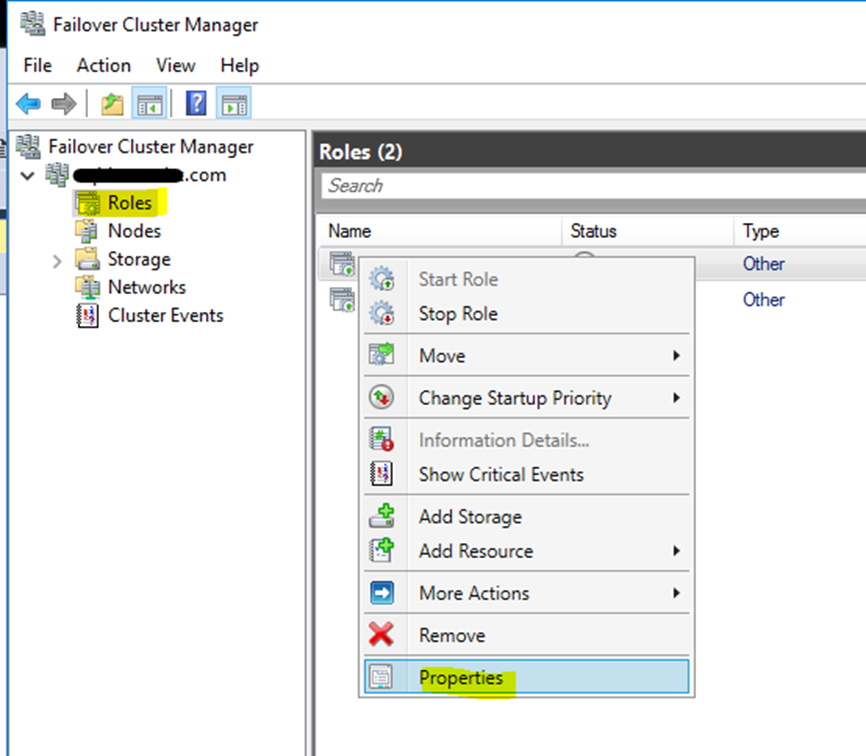This screenshot has width=866, height=756.
Task: Select Add Storage menu entry
Action: pyautogui.click(x=526, y=516)
